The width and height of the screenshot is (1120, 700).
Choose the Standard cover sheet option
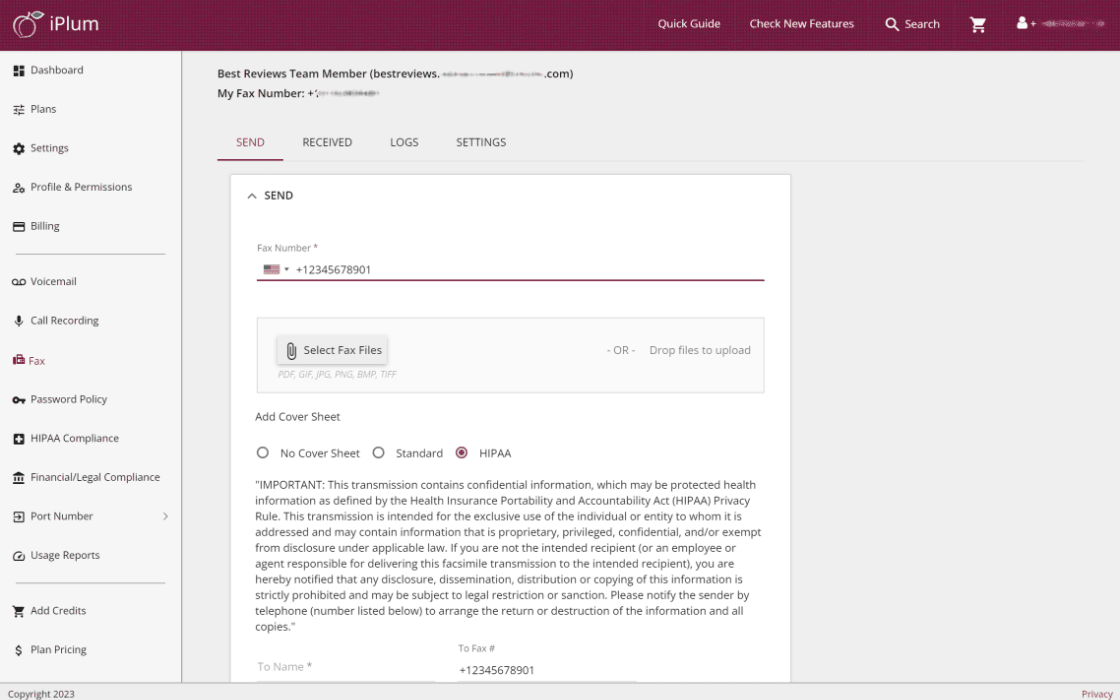pos(379,453)
